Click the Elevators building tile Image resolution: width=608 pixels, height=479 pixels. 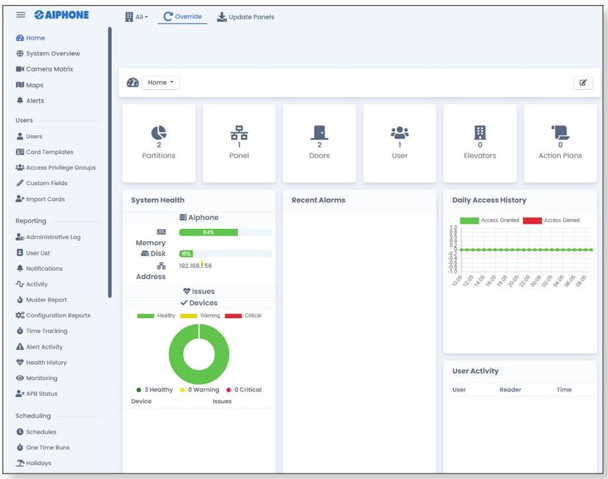pos(480,142)
